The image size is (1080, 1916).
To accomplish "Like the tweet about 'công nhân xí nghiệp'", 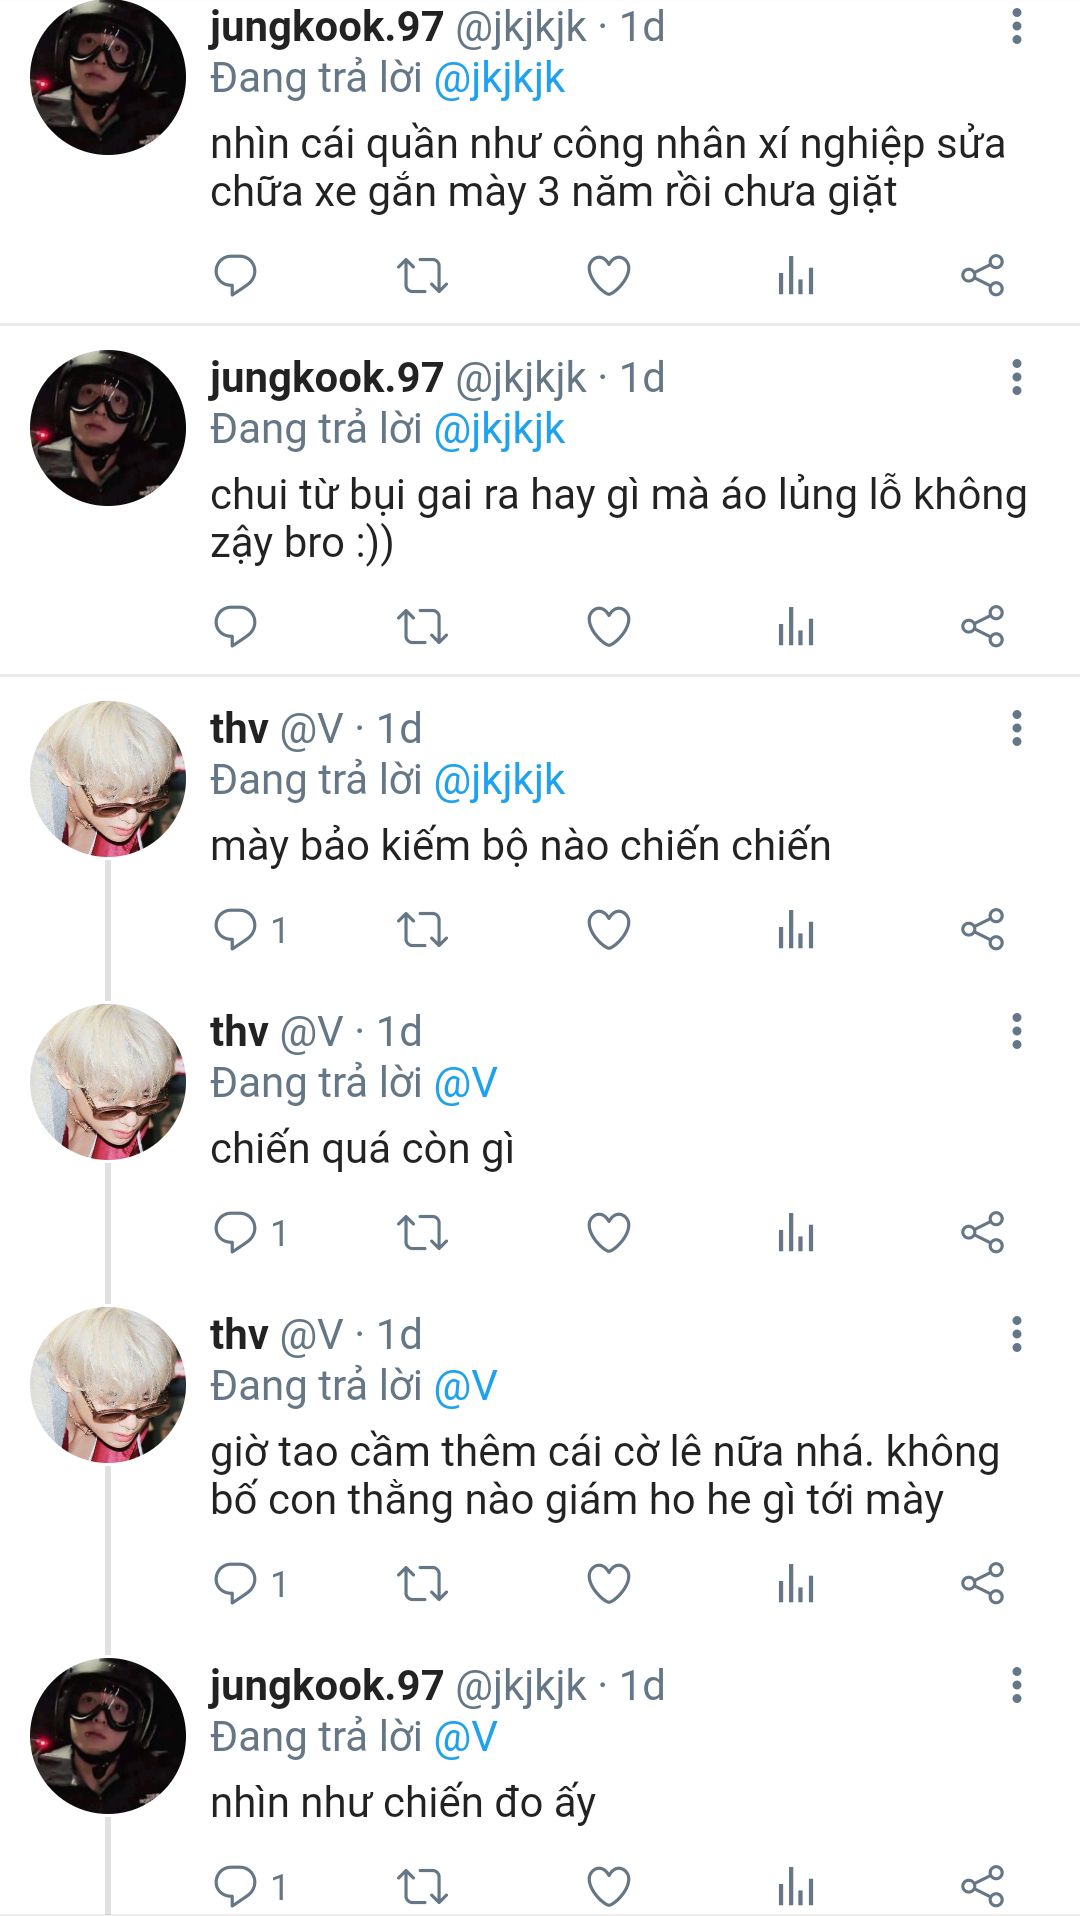I will (608, 276).
